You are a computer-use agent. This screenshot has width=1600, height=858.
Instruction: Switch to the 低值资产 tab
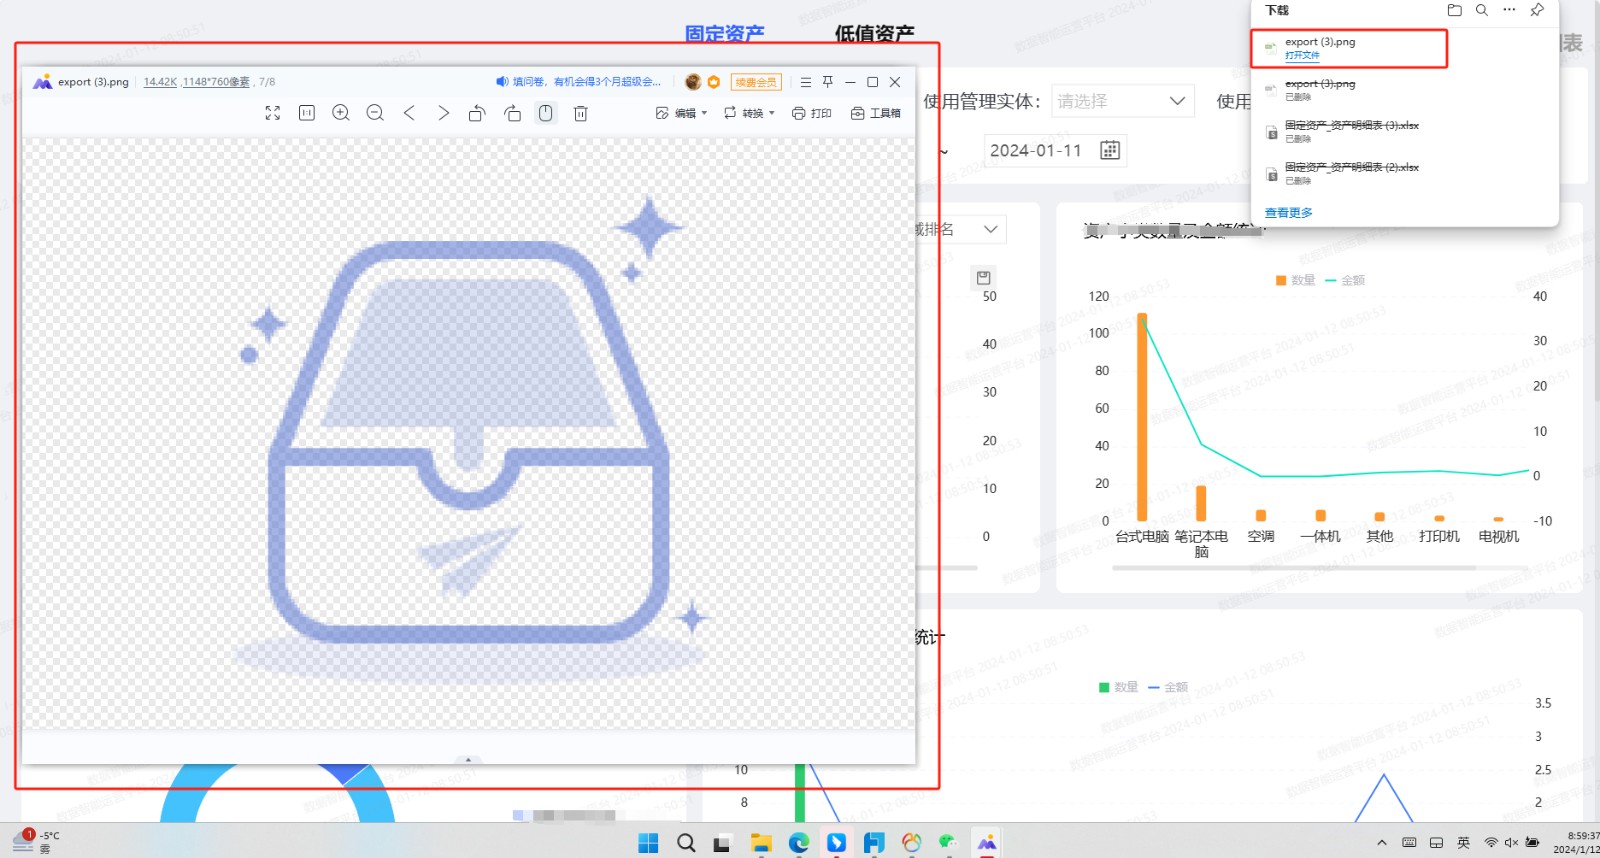(x=874, y=33)
